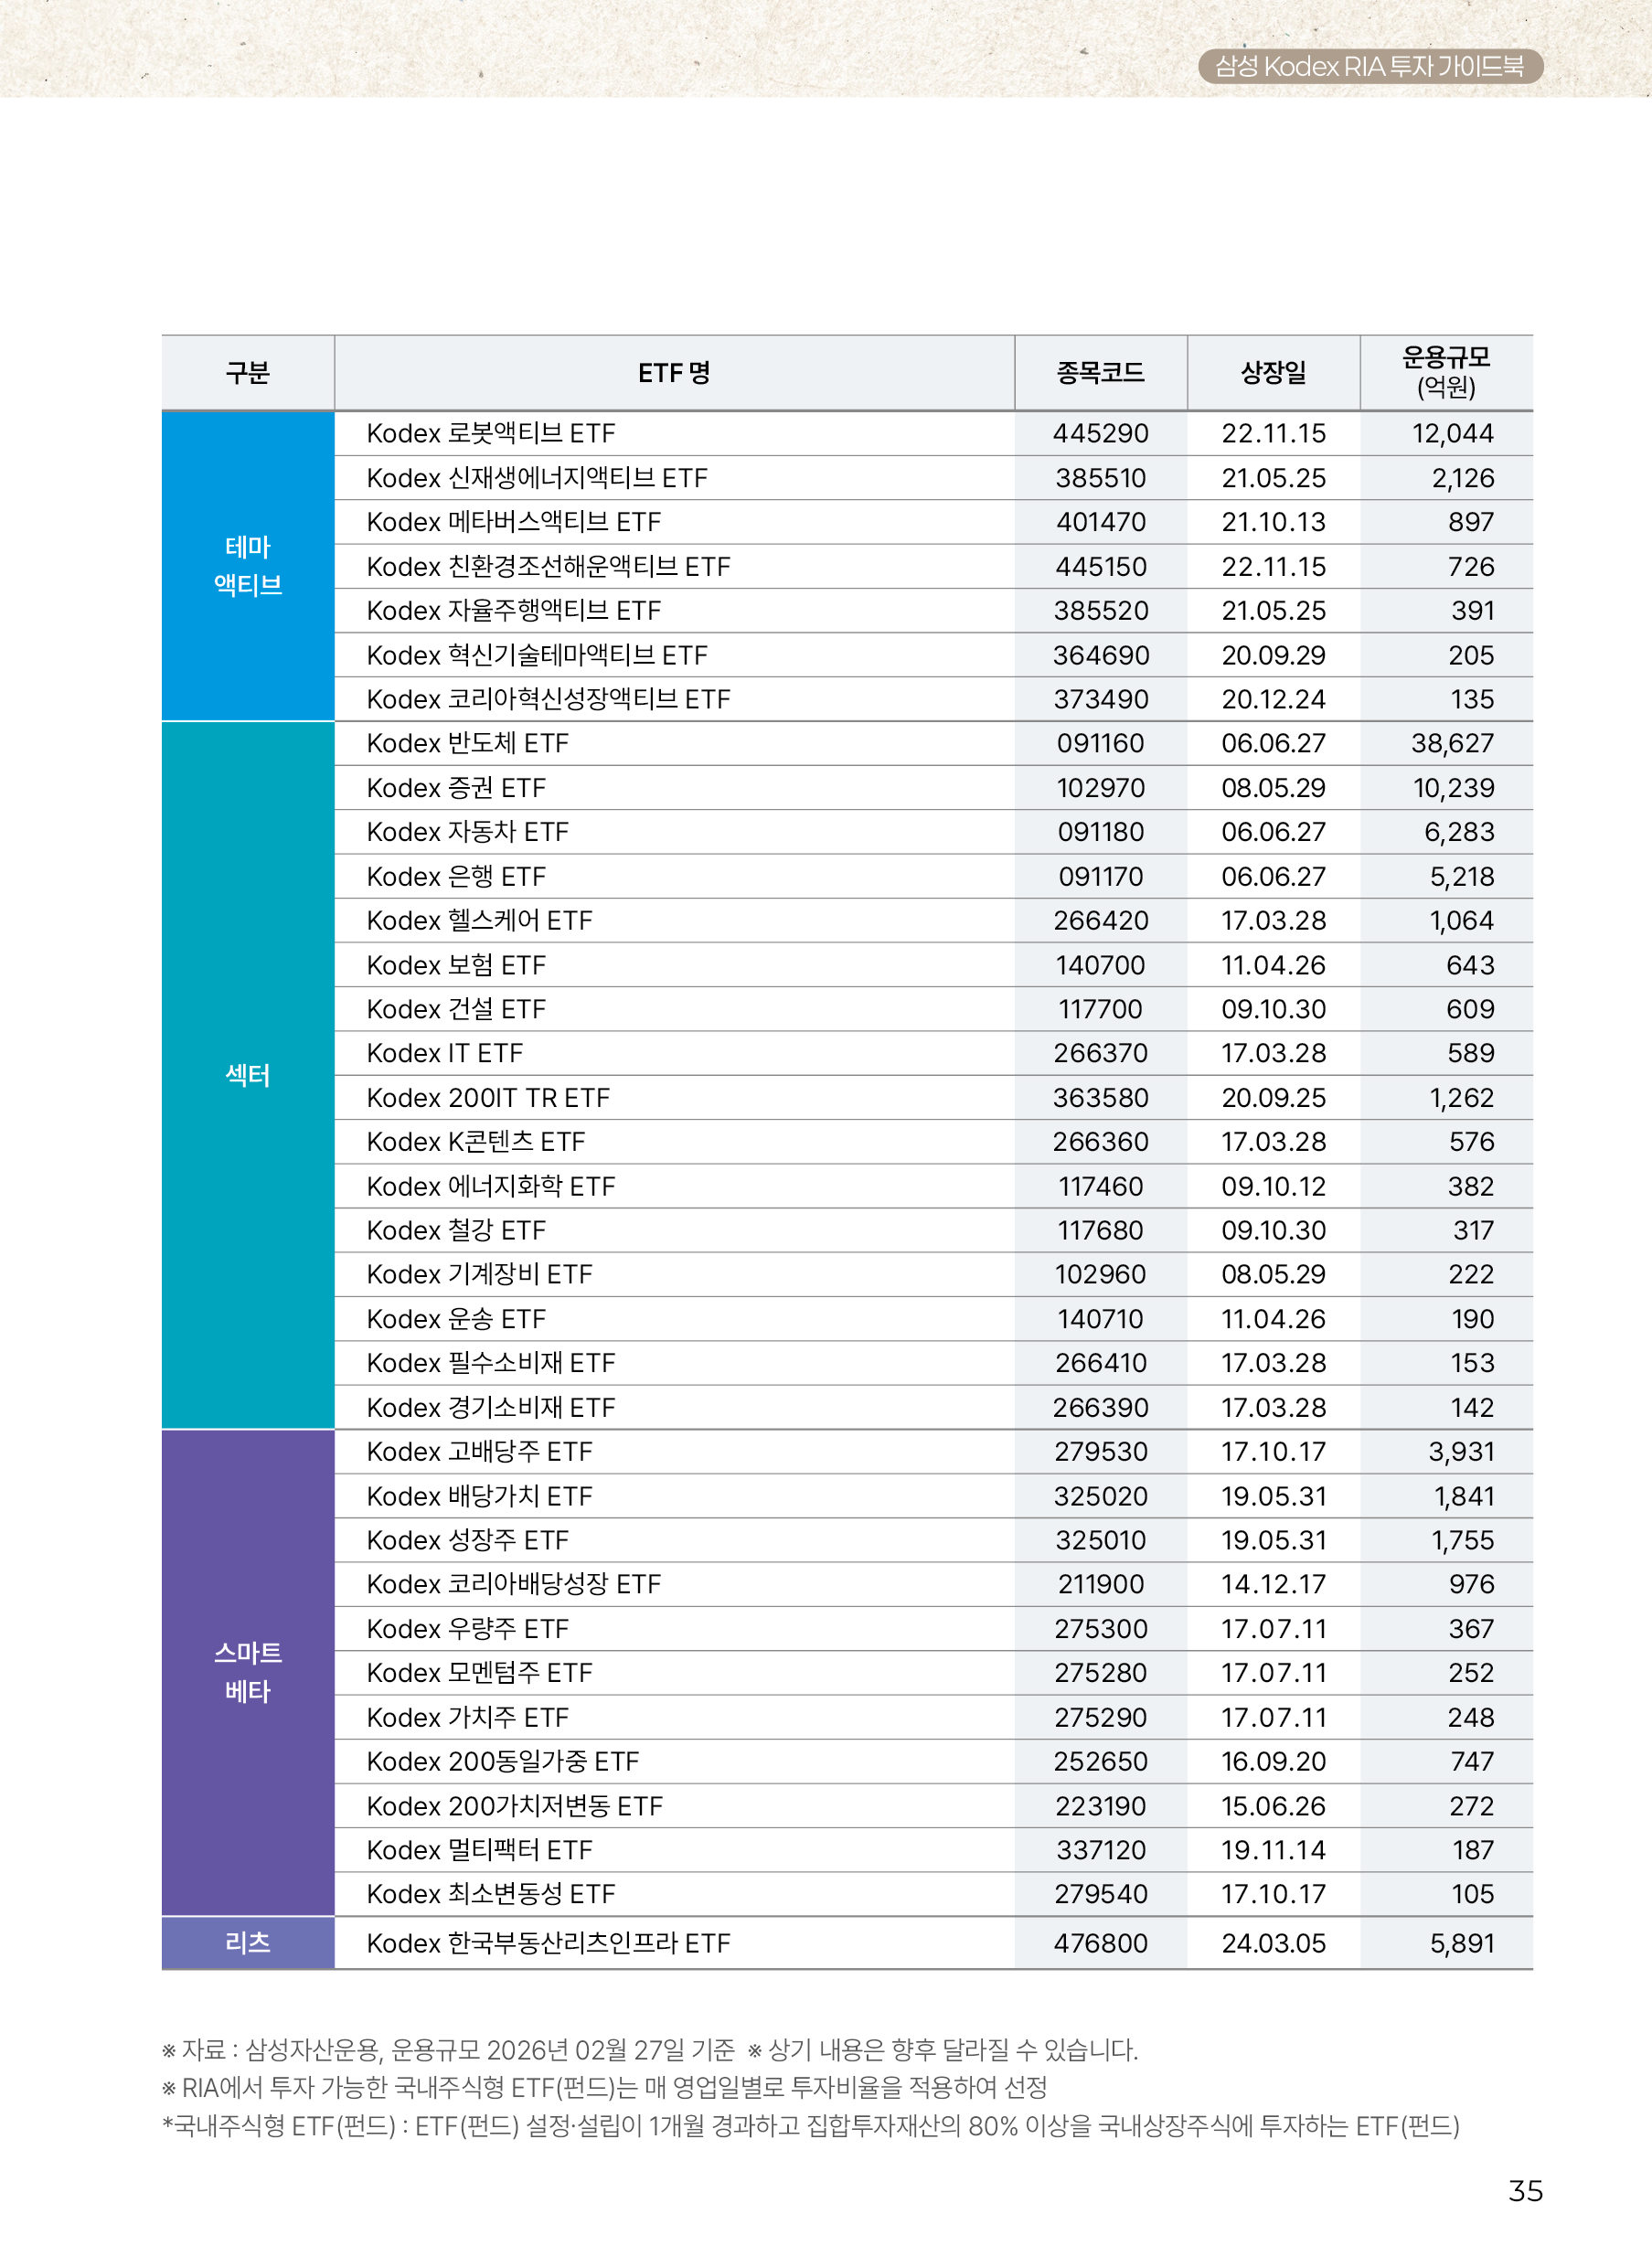
Task: Click 'Kodex 고배당주 ETF' name
Action: click(480, 1452)
